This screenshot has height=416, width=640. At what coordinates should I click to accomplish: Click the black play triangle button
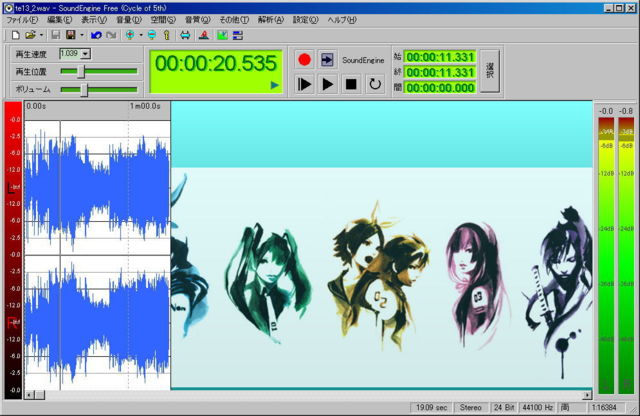coord(327,85)
